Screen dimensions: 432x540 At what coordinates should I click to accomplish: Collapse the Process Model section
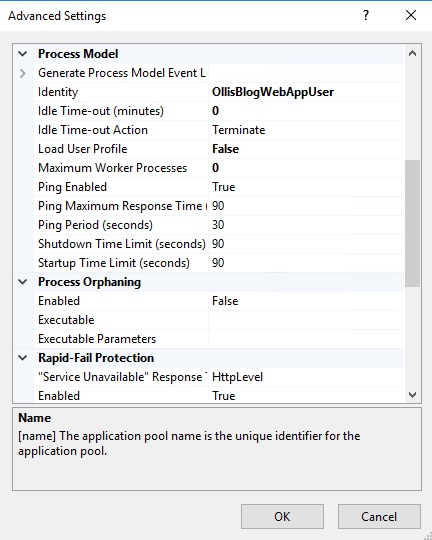click(x=23, y=54)
